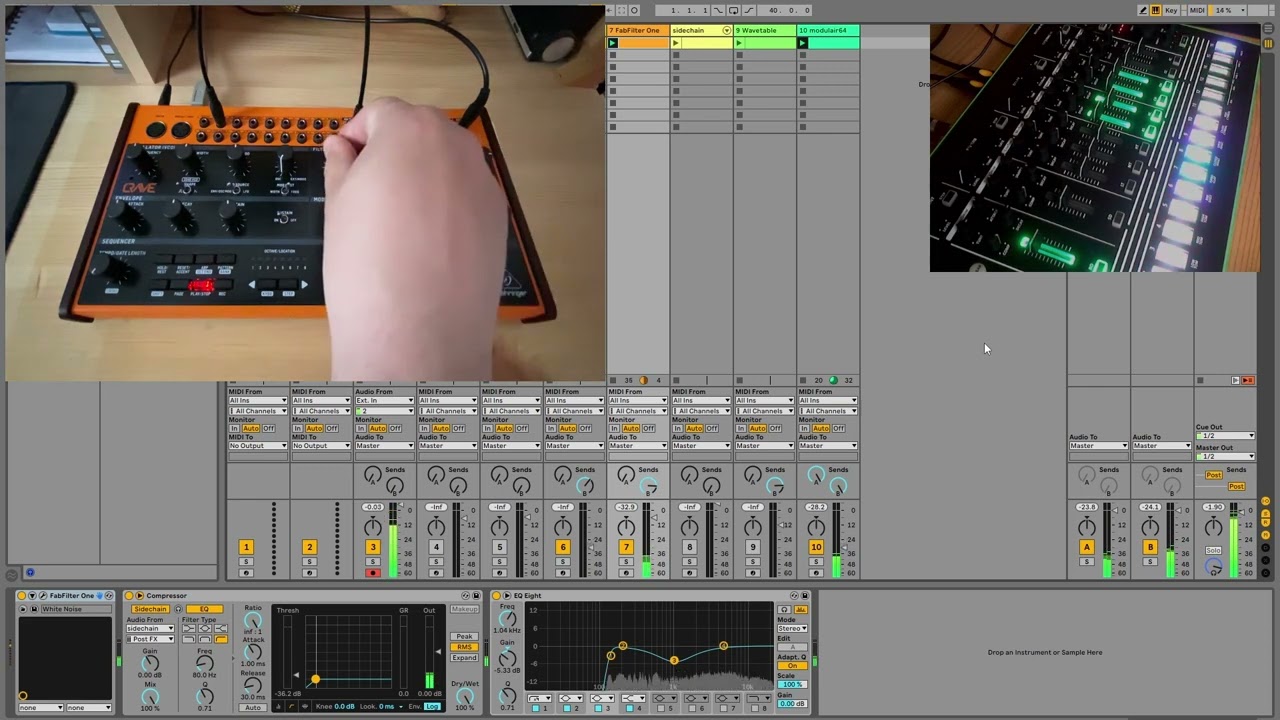Arm track 3 for recording
Screen dimensions: 1280x720
(x=373, y=573)
